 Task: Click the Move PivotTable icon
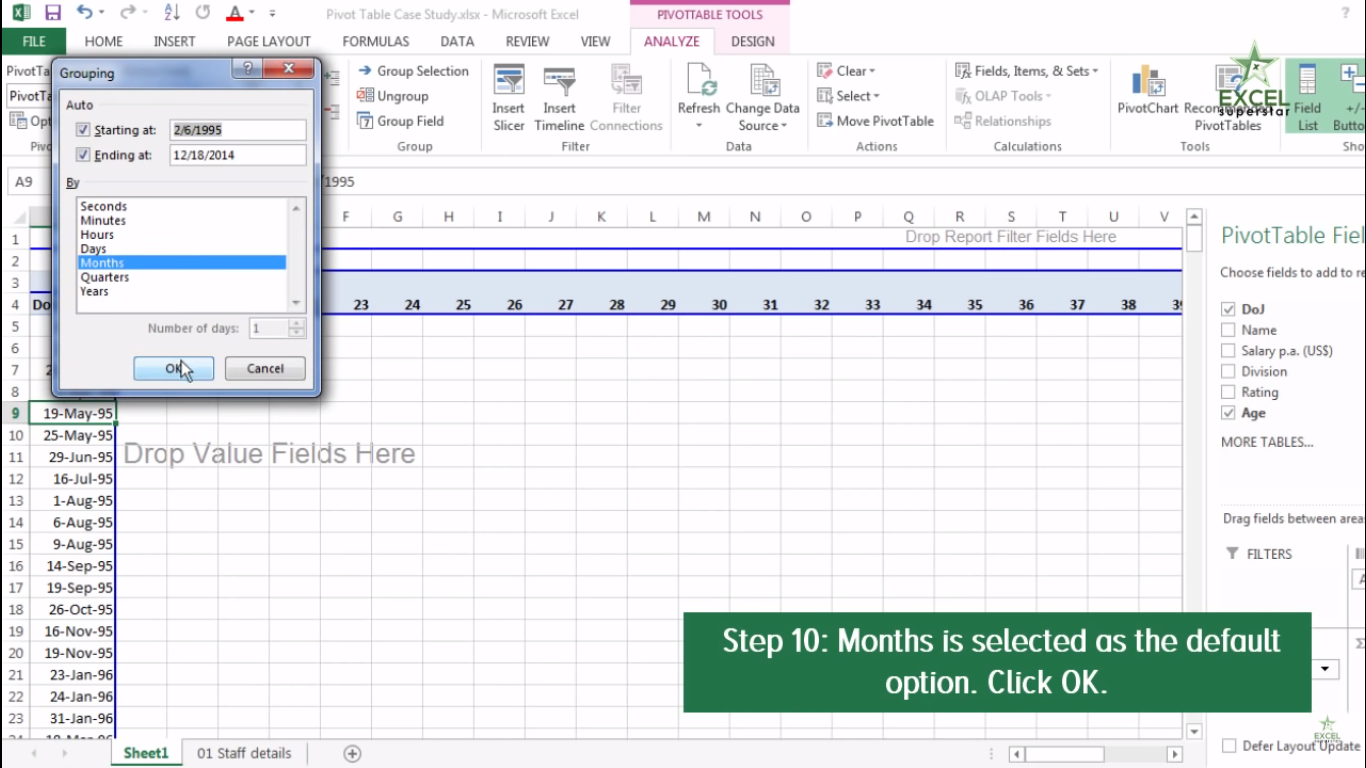point(825,121)
